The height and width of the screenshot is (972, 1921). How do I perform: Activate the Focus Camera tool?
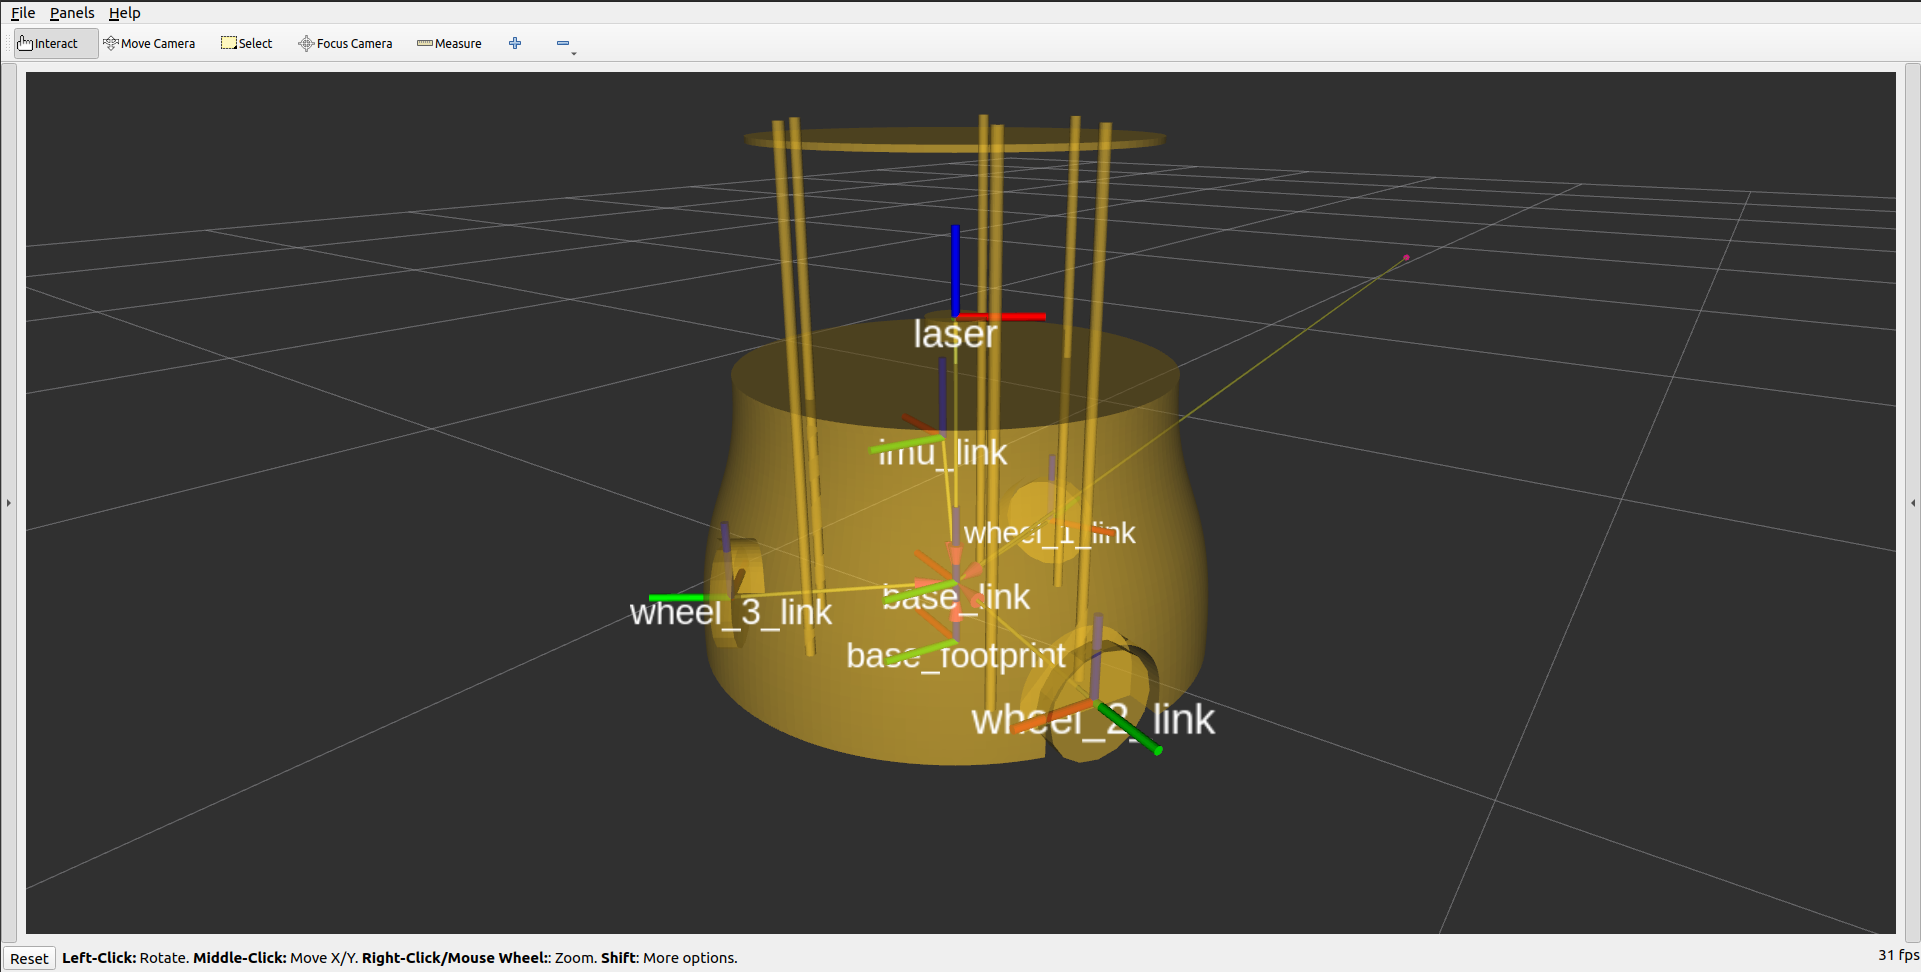(345, 43)
